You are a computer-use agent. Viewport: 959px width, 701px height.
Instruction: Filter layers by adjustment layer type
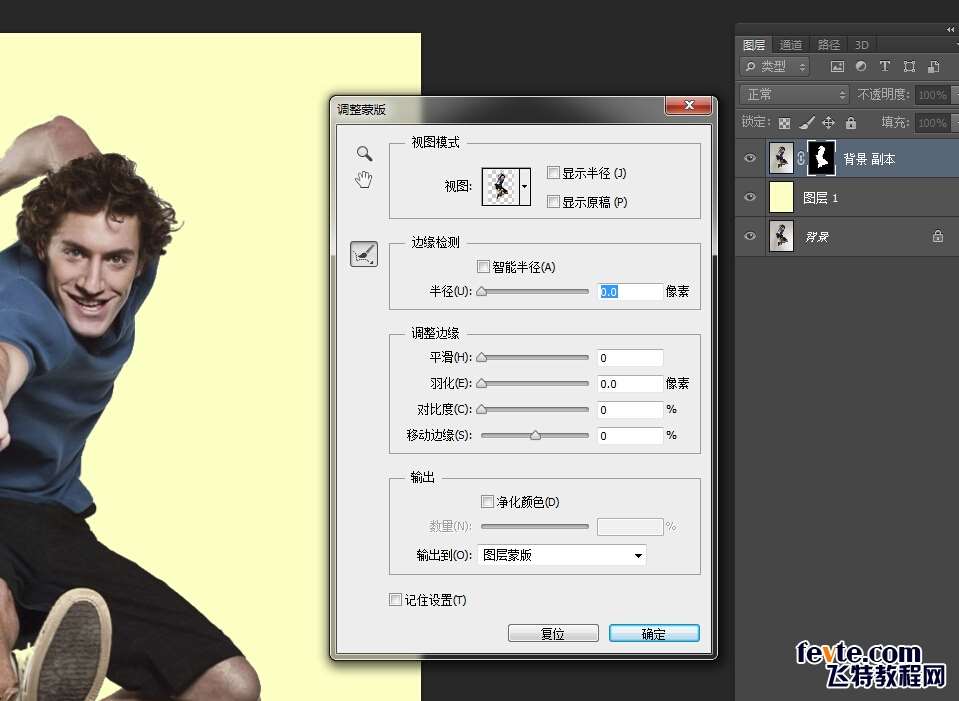tap(861, 67)
